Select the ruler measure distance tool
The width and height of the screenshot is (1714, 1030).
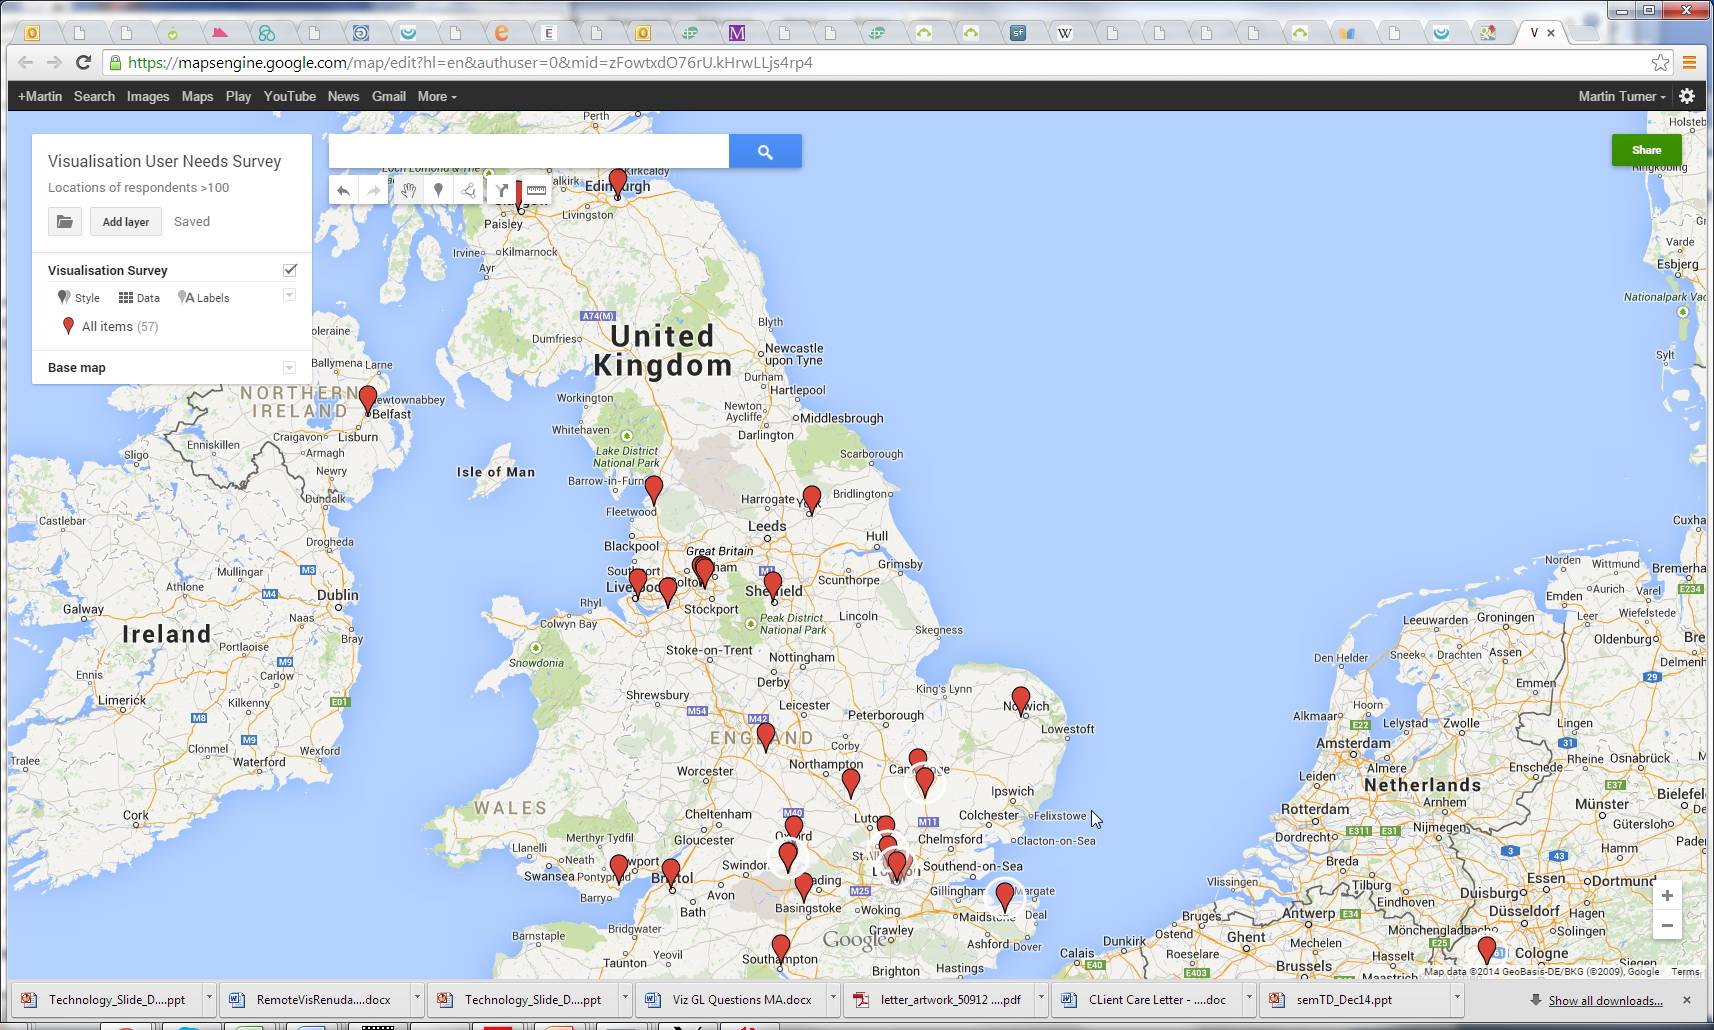point(536,190)
